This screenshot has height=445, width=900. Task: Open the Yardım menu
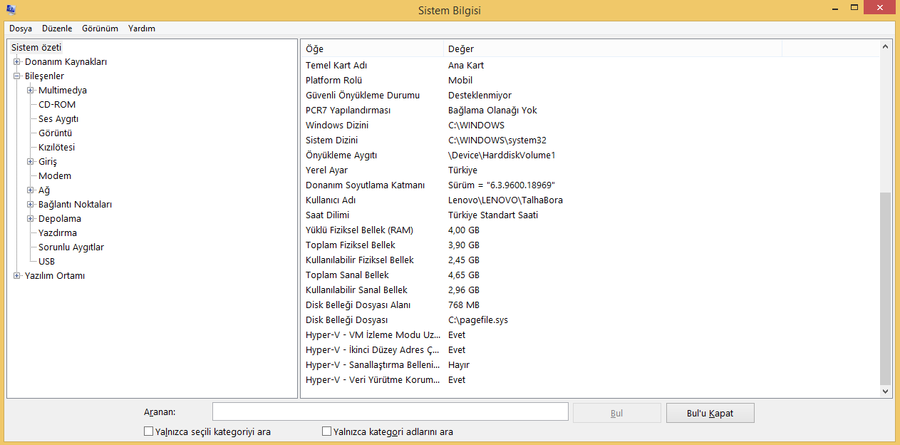142,29
